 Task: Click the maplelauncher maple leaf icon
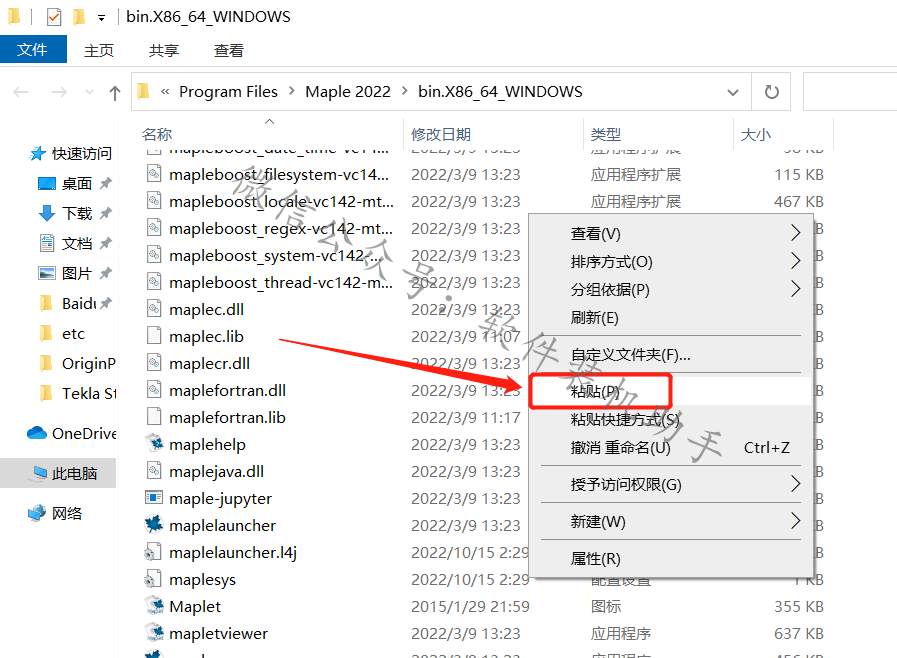click(154, 524)
